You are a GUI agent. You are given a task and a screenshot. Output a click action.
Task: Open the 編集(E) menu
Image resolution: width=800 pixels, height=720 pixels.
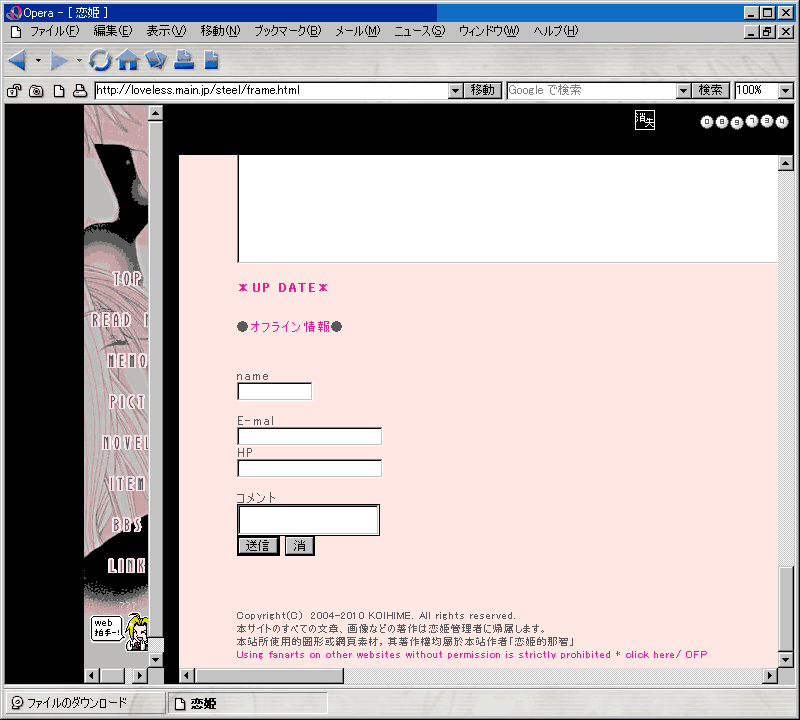pyautogui.click(x=113, y=32)
